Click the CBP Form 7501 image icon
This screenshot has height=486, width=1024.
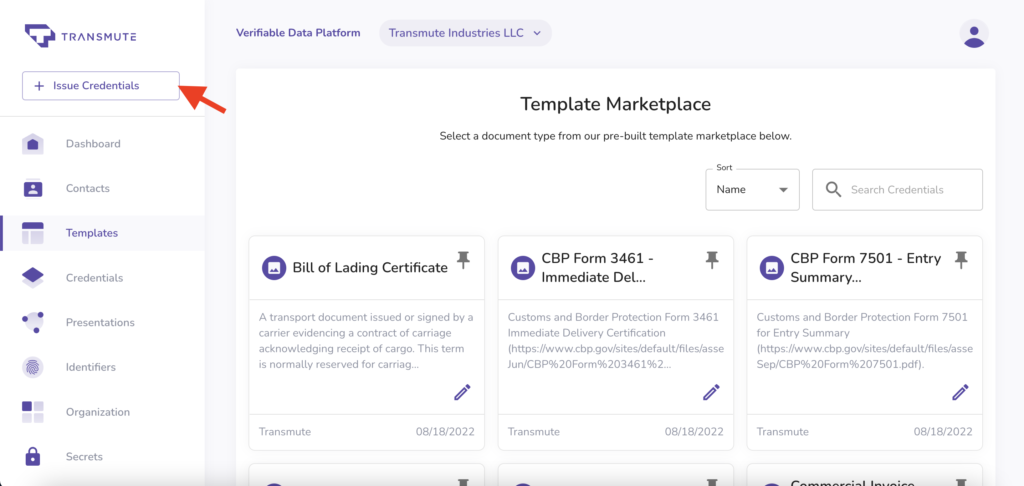point(772,268)
